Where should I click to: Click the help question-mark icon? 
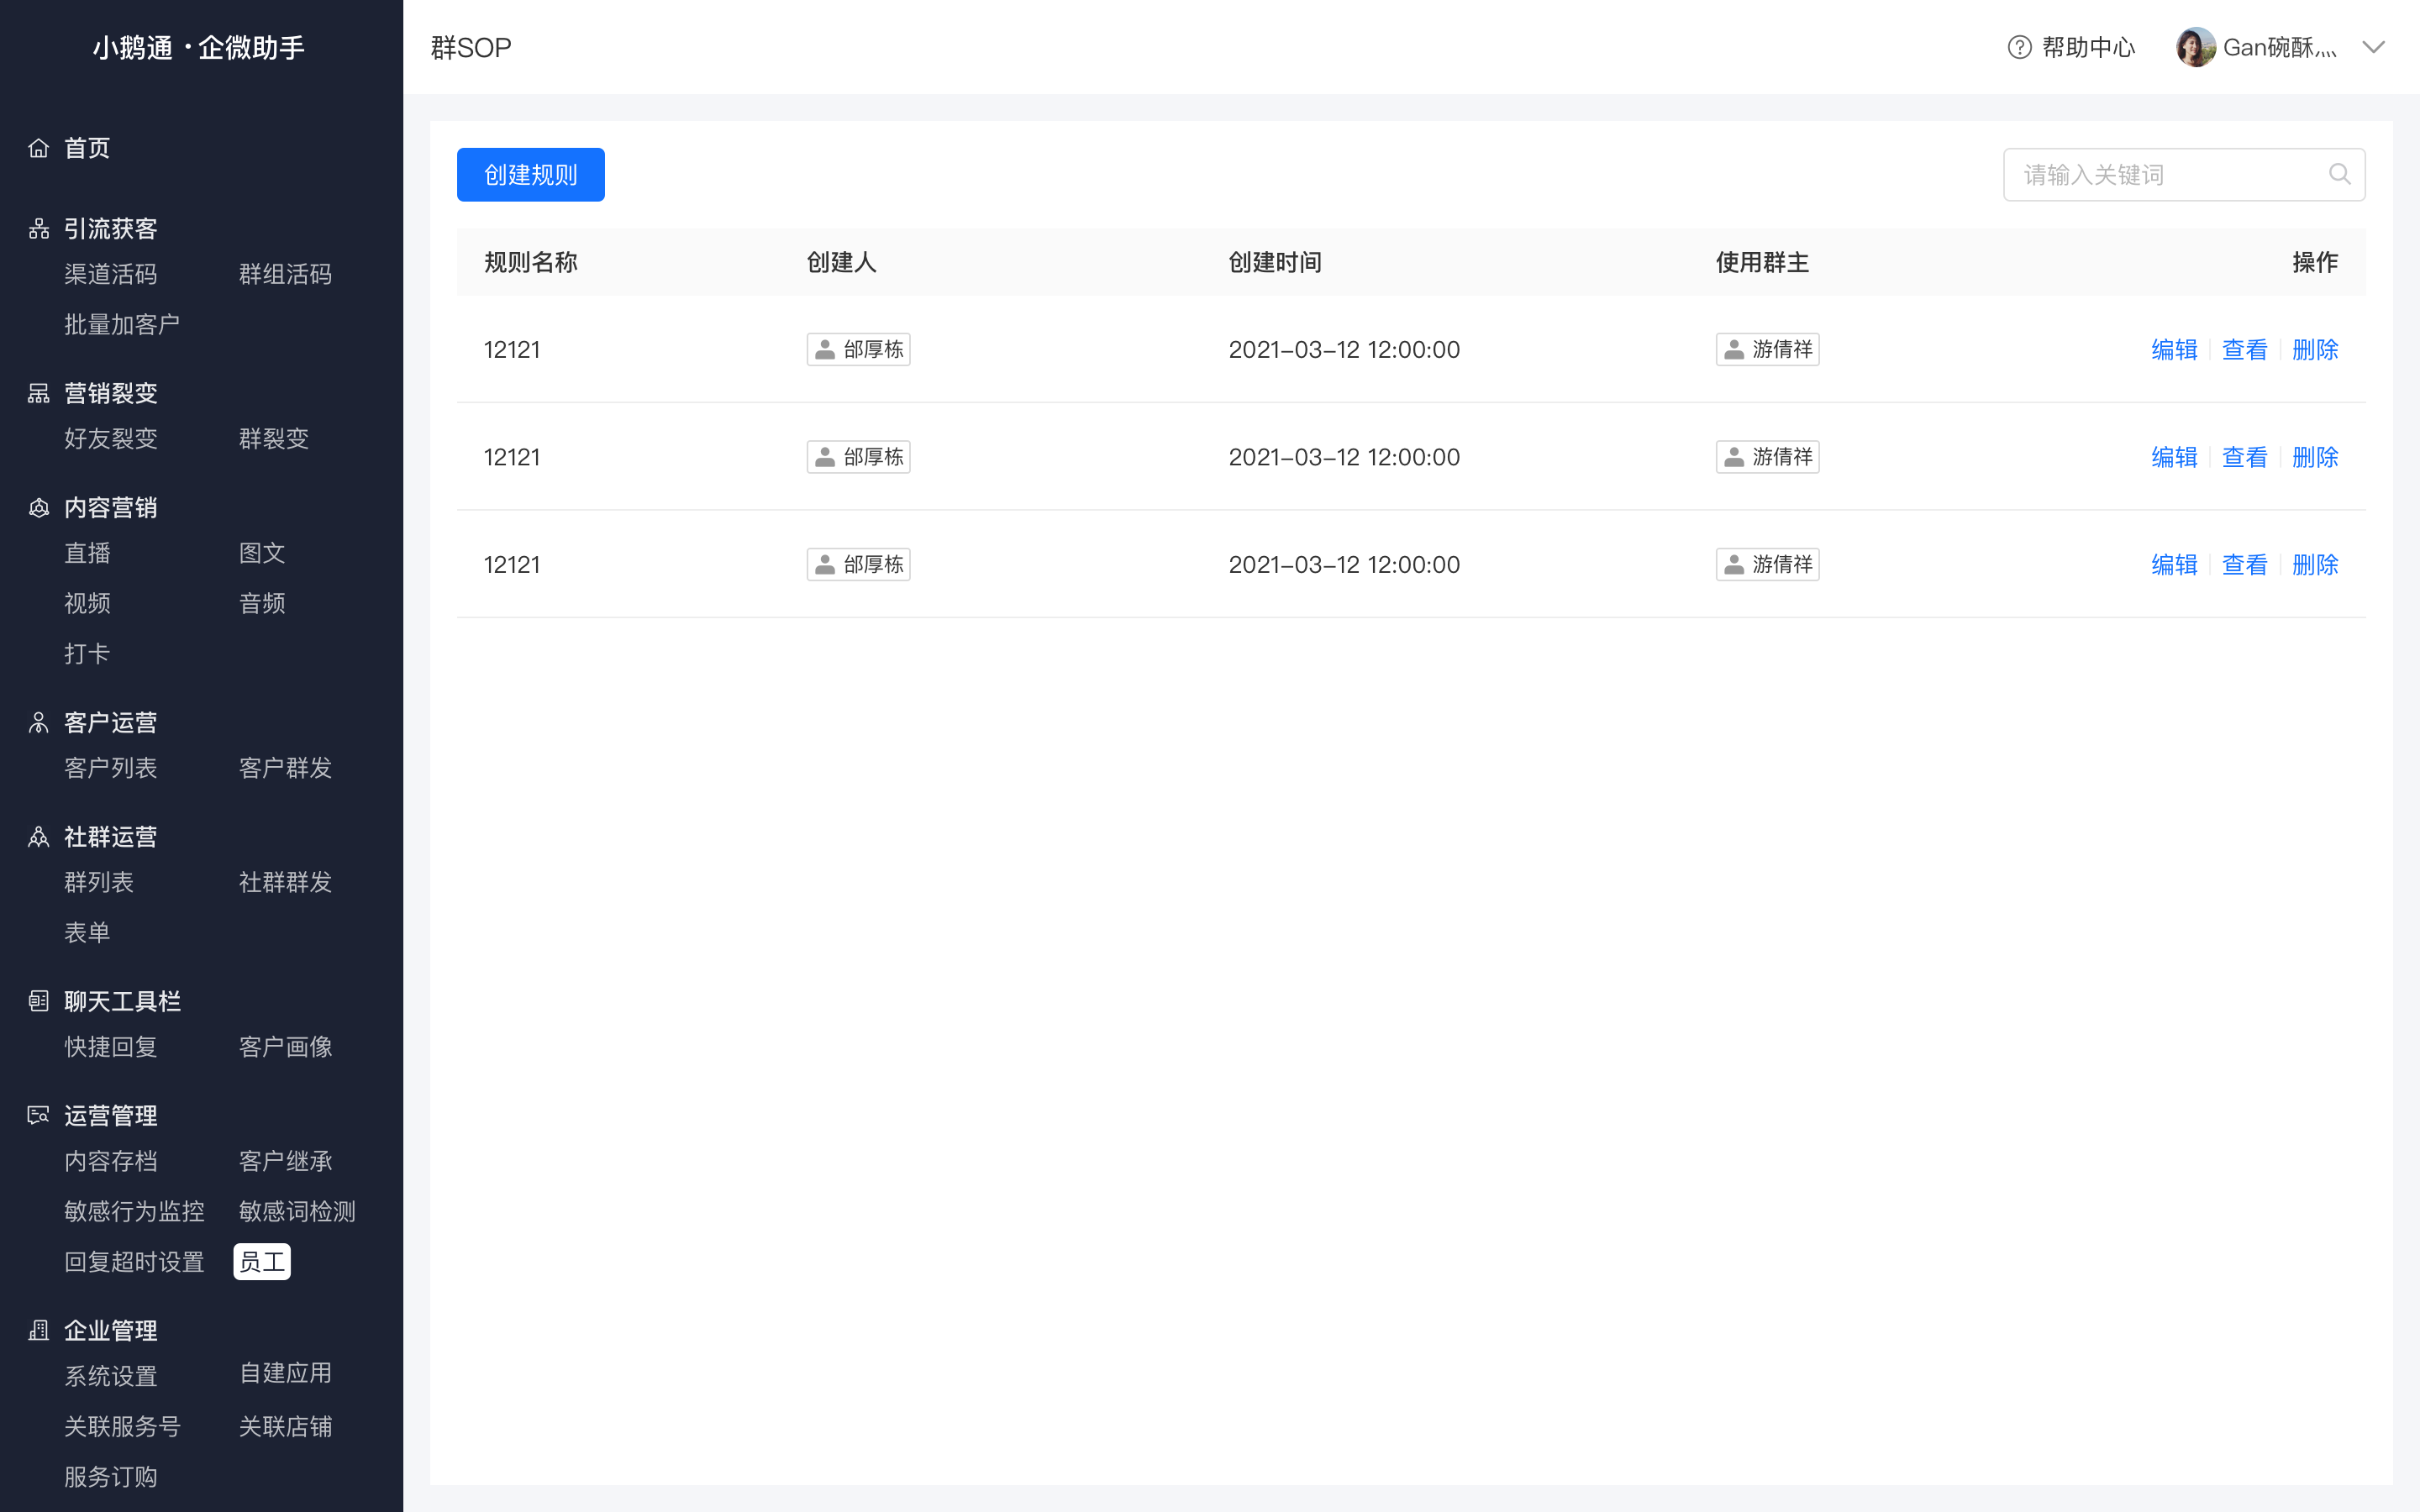pyautogui.click(x=2019, y=47)
